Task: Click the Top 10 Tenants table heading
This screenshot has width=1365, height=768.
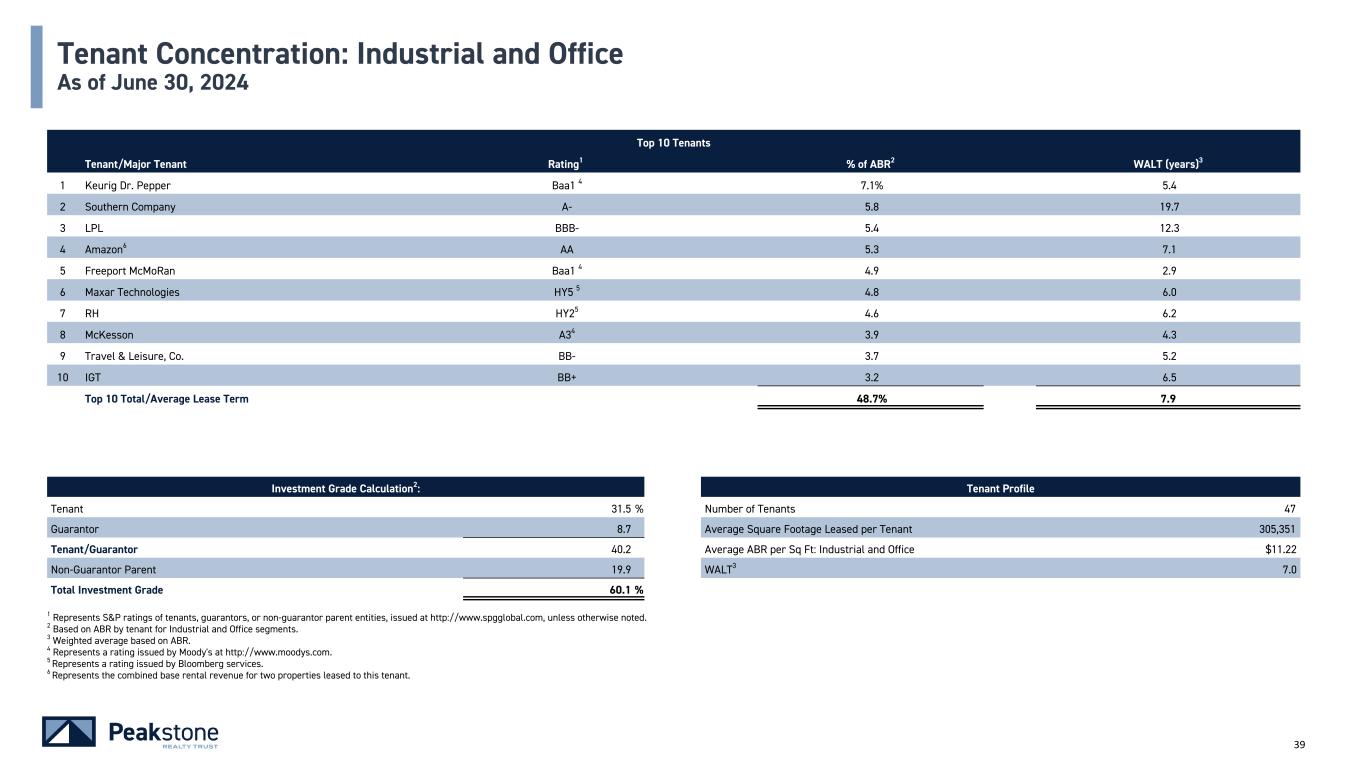Action: coord(673,143)
